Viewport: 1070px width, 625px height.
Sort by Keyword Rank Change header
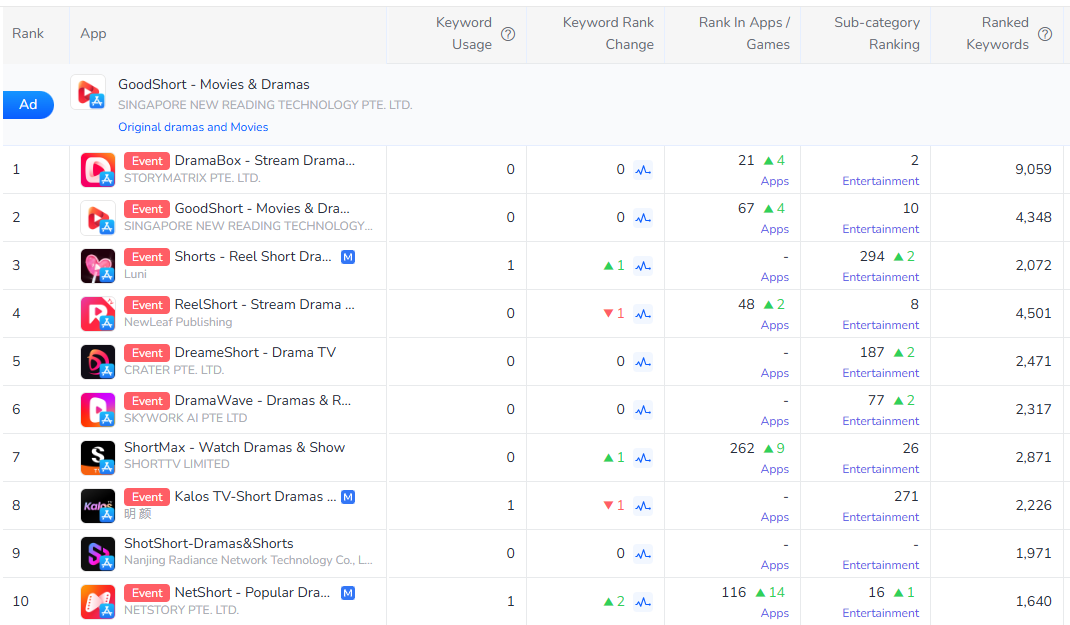pos(608,33)
